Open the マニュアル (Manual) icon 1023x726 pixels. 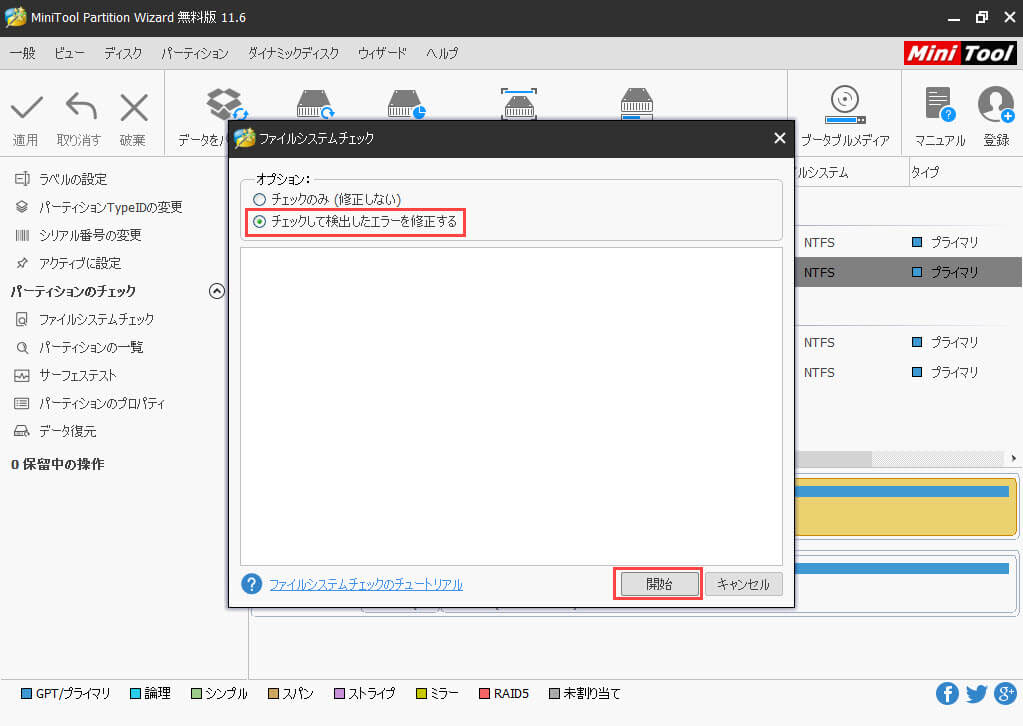pos(939,105)
